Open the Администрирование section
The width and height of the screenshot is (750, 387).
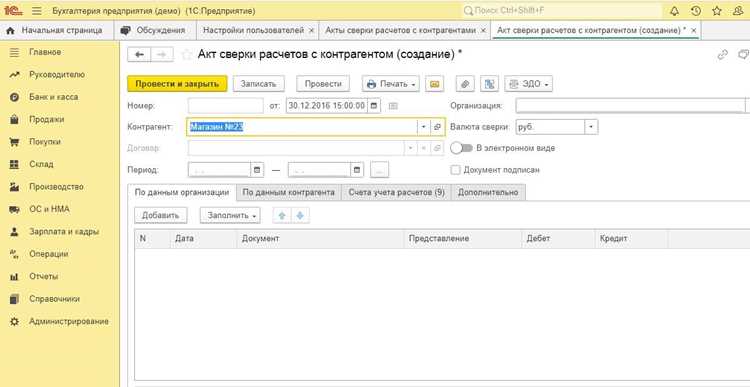click(x=68, y=321)
